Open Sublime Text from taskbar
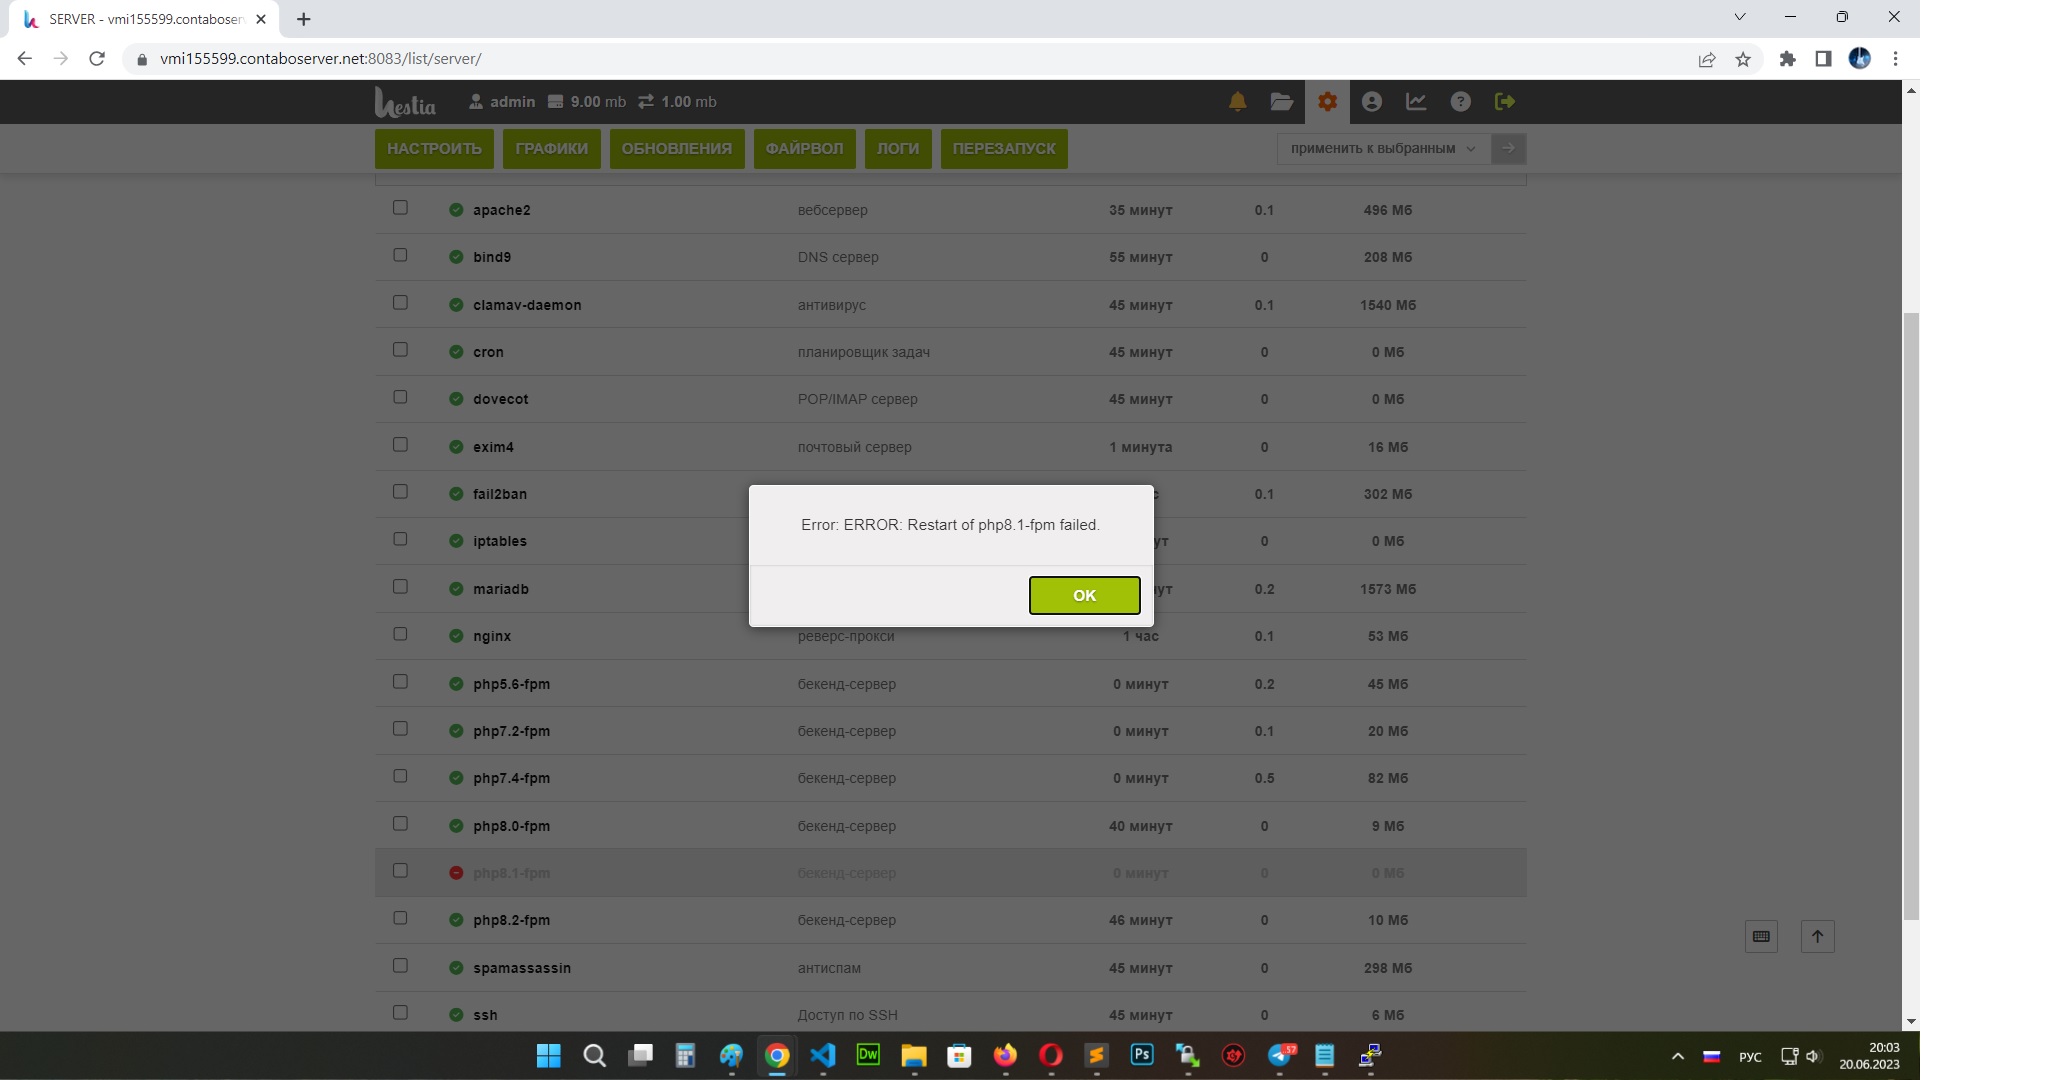Image resolution: width=2062 pixels, height=1080 pixels. click(1096, 1056)
